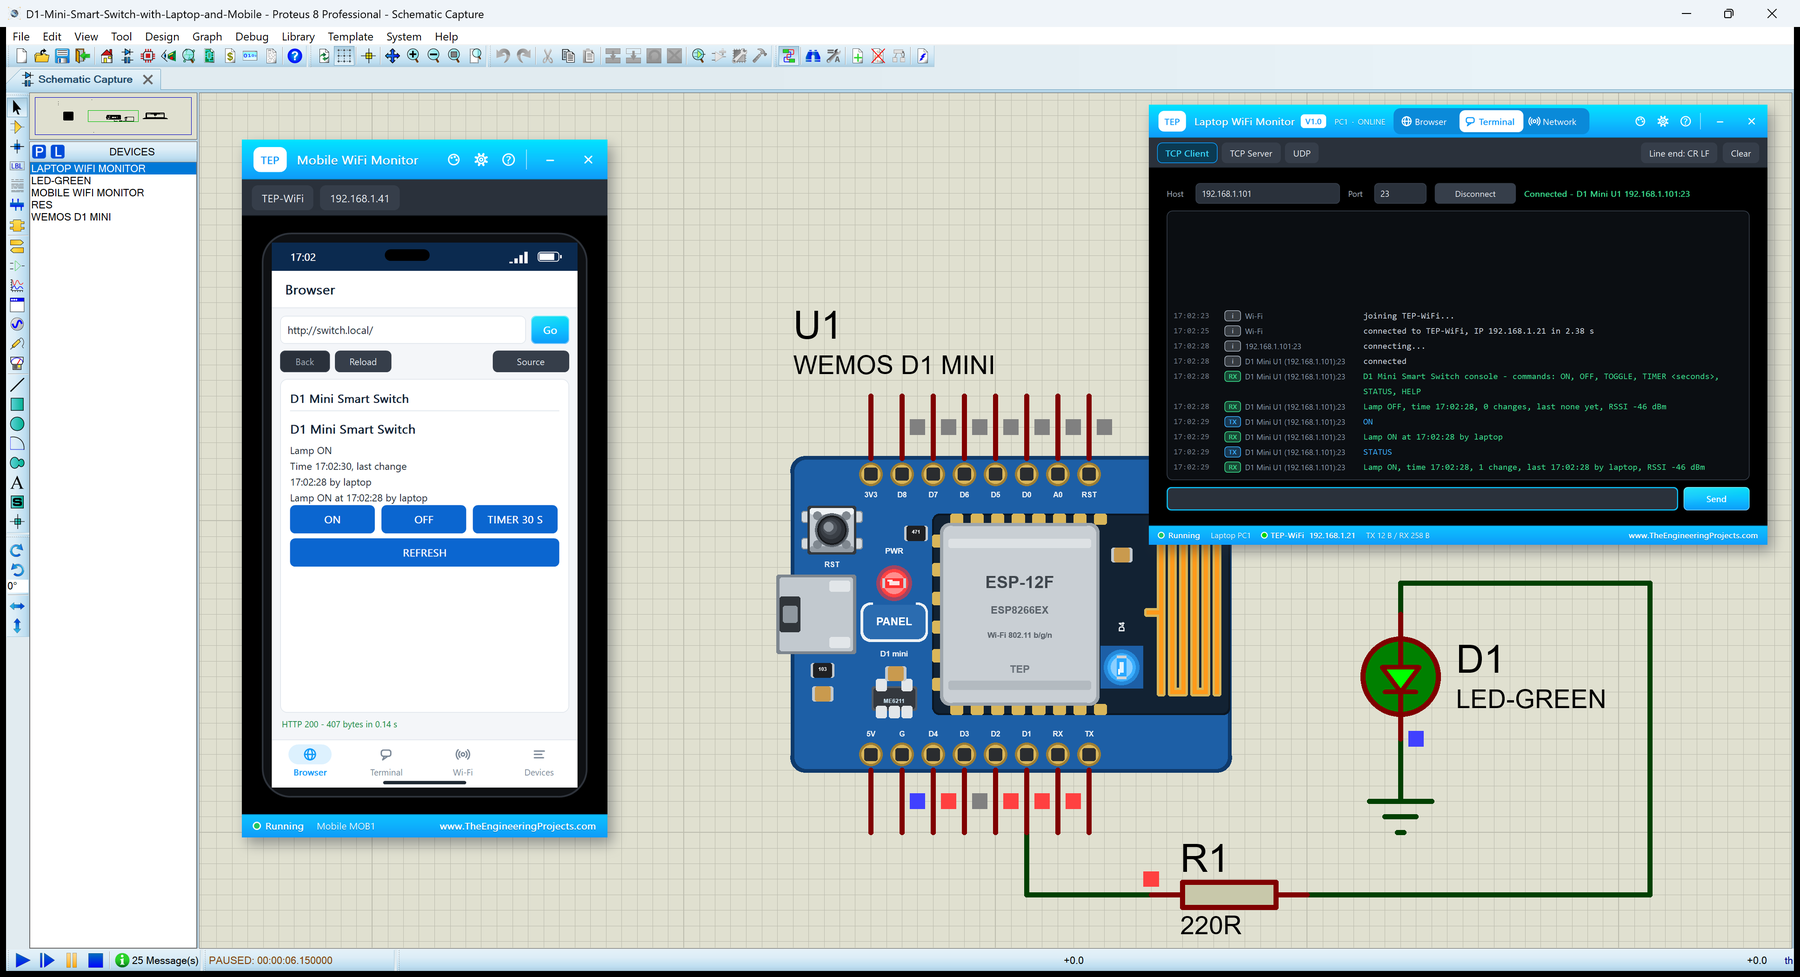Open the Design menu

(x=162, y=37)
